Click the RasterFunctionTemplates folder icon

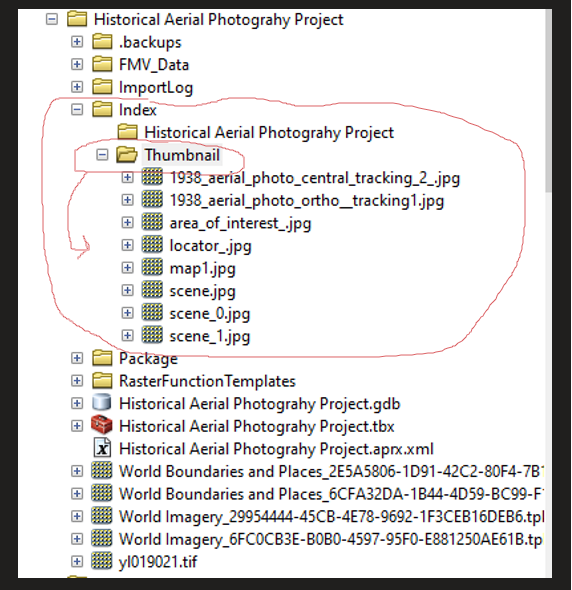coord(102,380)
